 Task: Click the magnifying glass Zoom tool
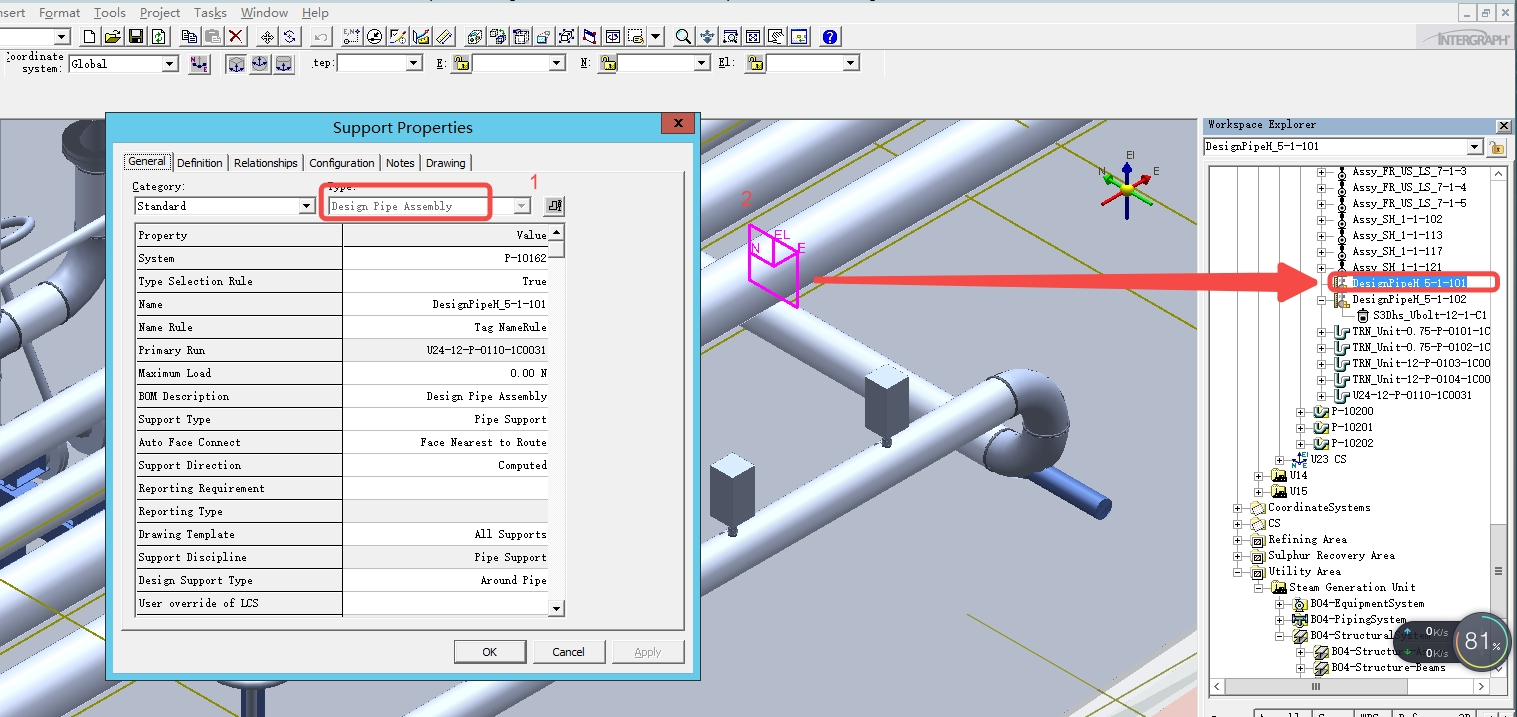coord(683,37)
